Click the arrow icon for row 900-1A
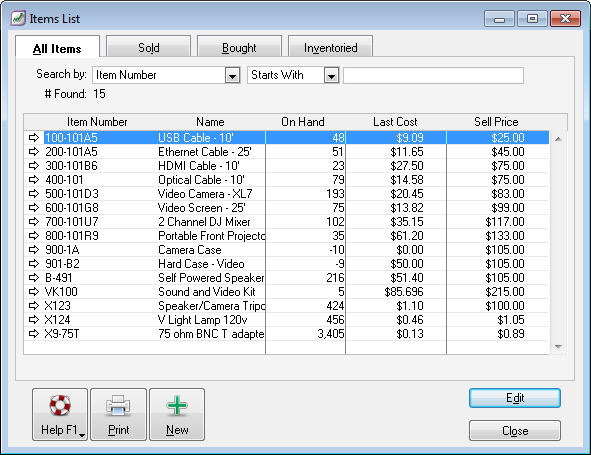The height and width of the screenshot is (455, 591). tap(34, 250)
